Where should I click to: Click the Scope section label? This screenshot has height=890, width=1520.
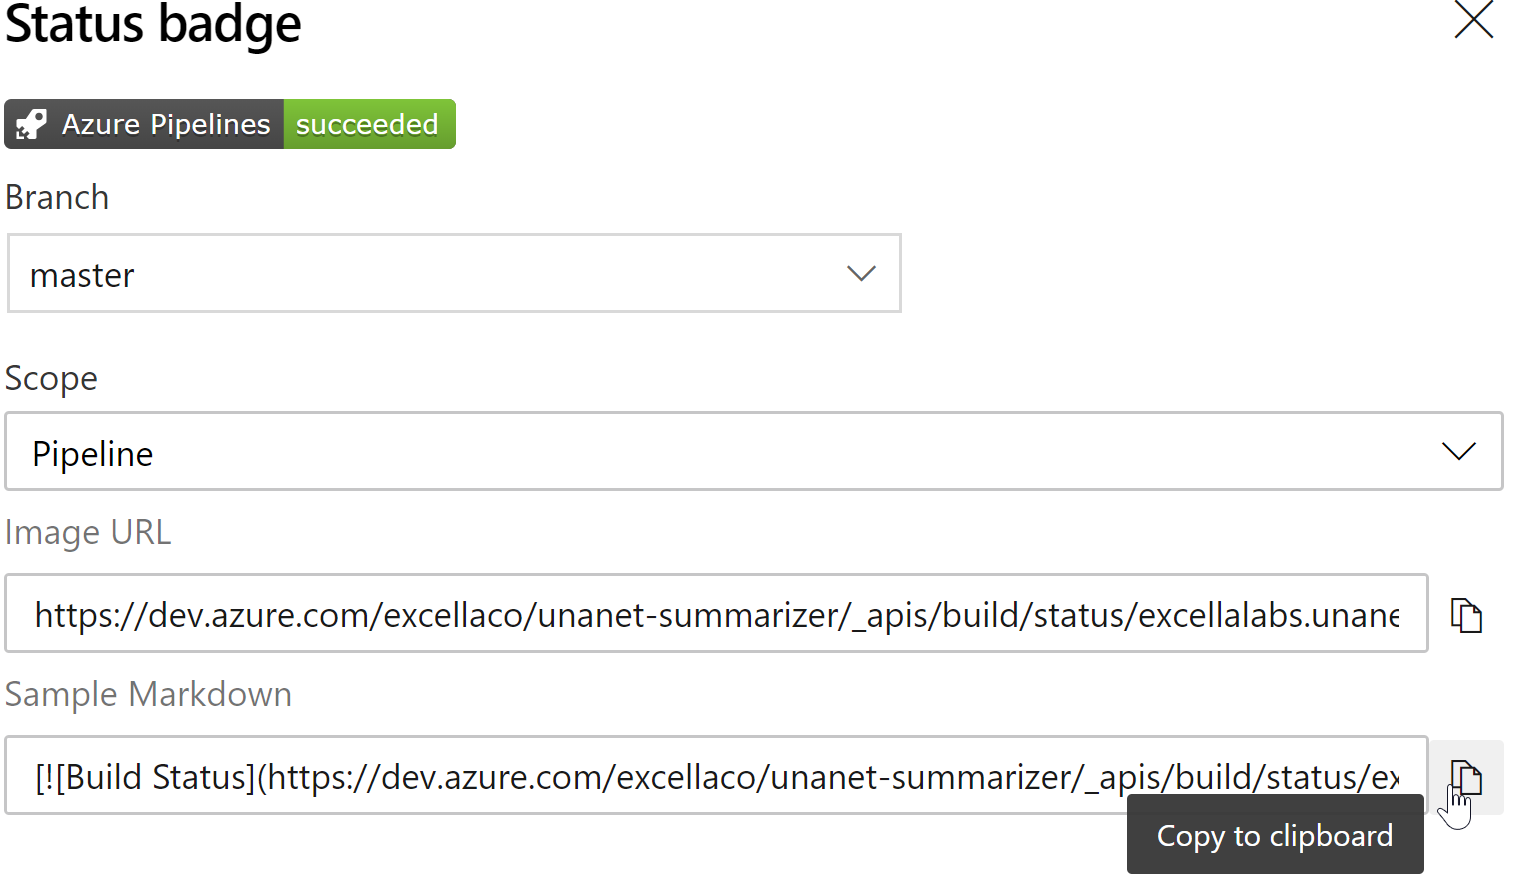51,378
